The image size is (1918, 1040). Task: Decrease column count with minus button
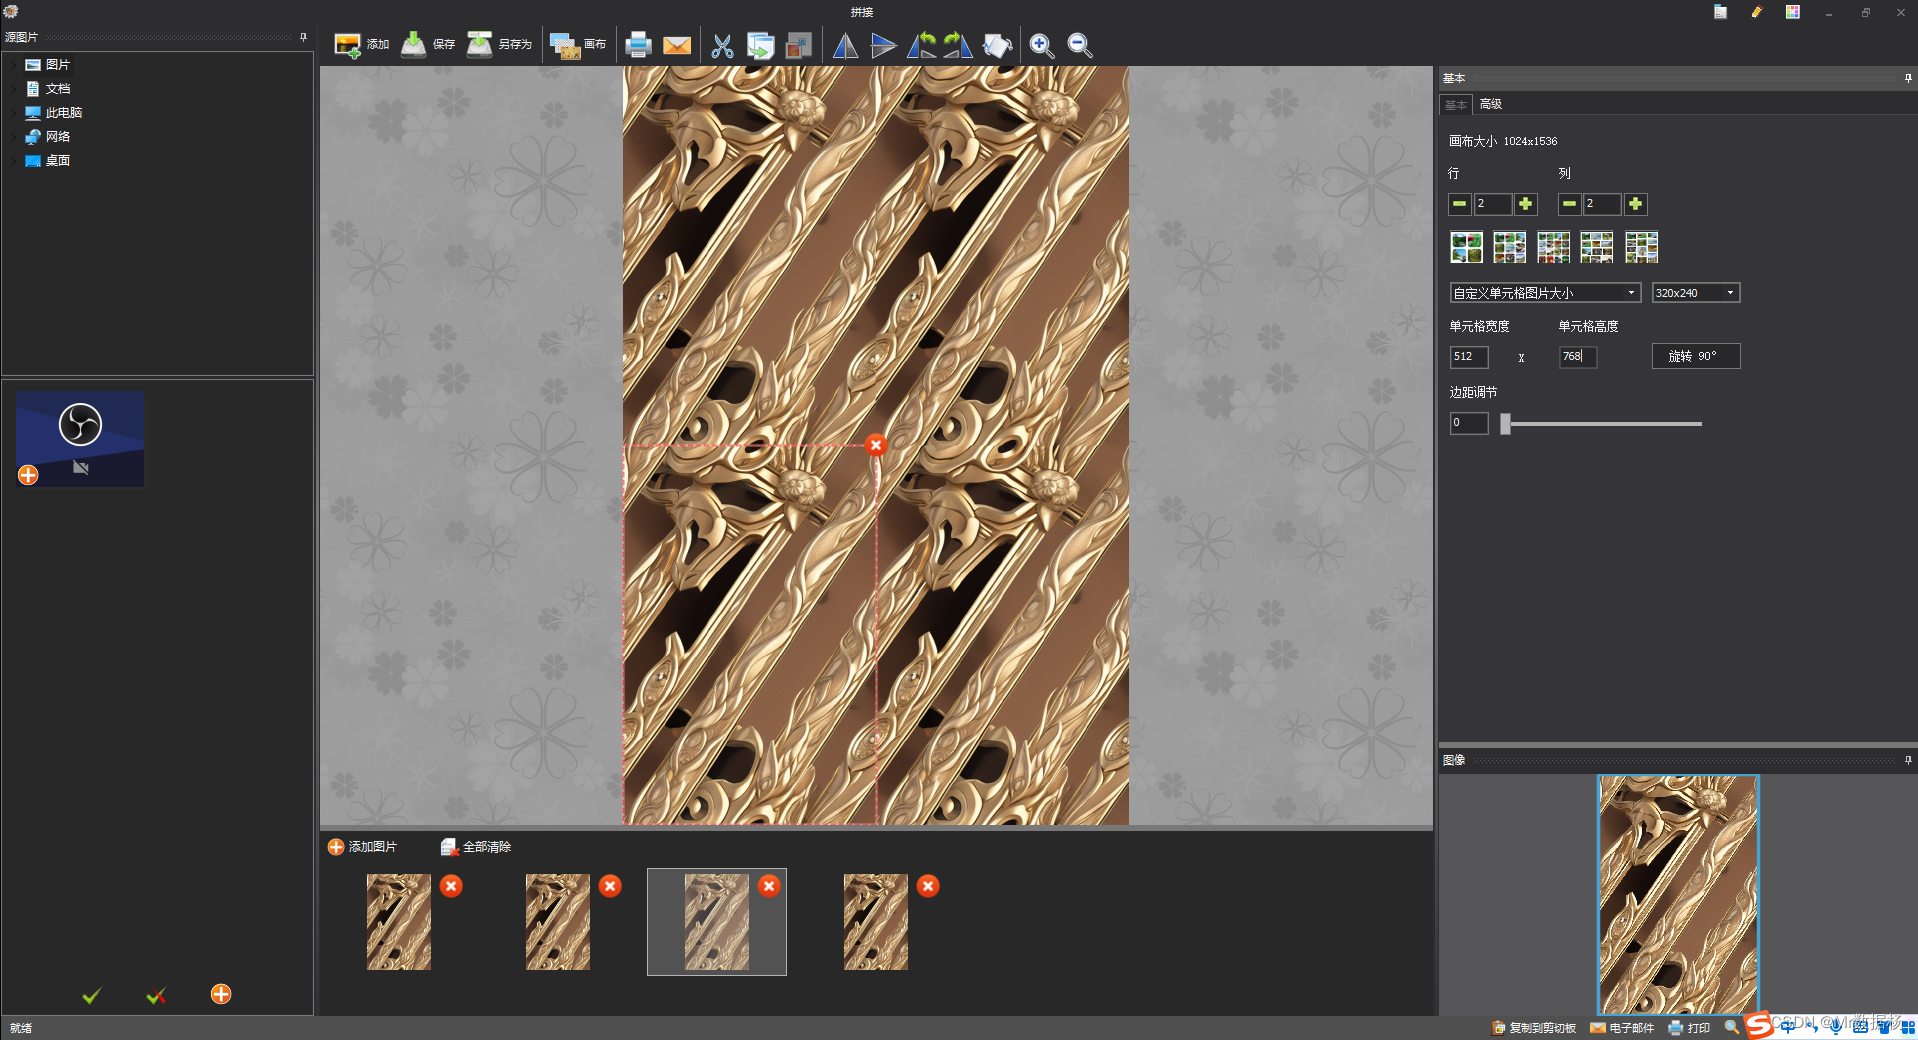(1570, 204)
